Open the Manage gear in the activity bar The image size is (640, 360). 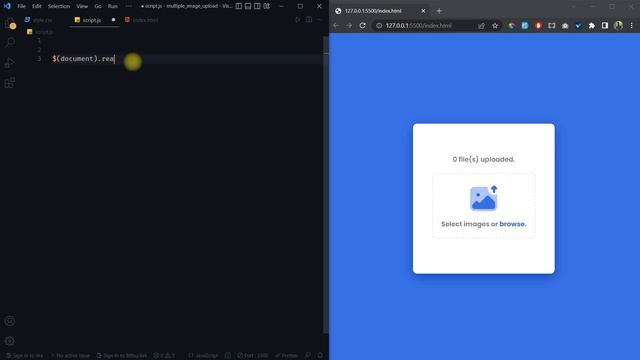(10, 340)
